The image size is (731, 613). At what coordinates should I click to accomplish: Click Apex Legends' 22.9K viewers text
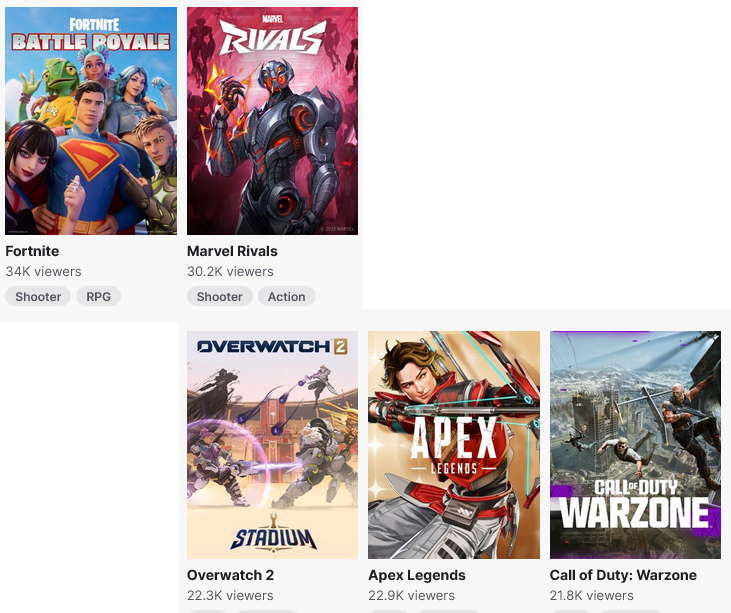click(x=411, y=596)
